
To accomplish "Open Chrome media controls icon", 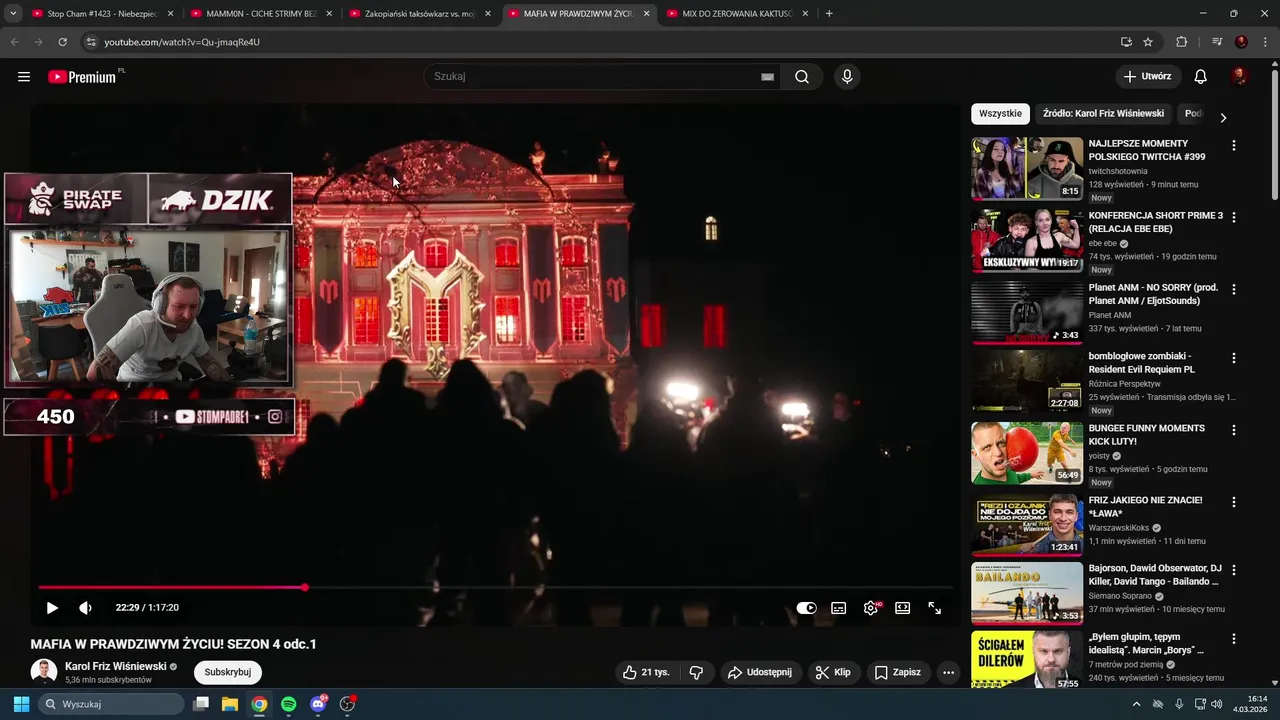I will pos(1217,42).
